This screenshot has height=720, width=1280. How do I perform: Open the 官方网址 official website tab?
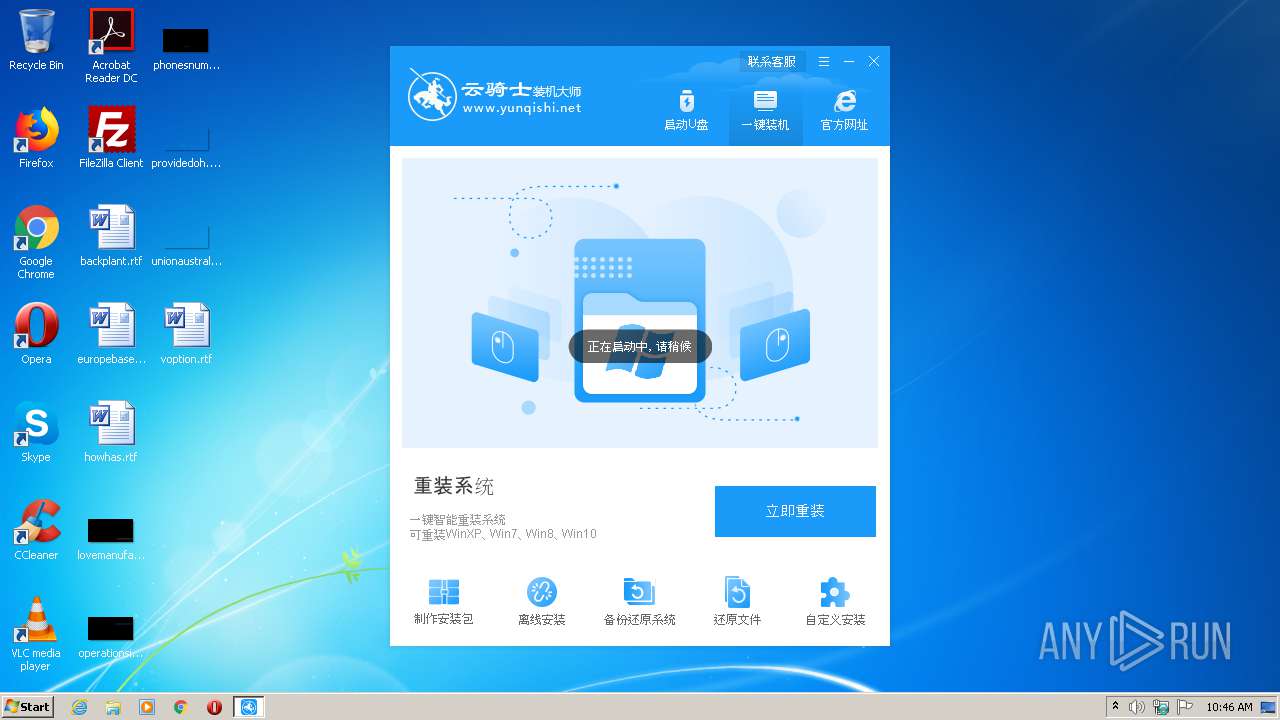click(x=844, y=111)
